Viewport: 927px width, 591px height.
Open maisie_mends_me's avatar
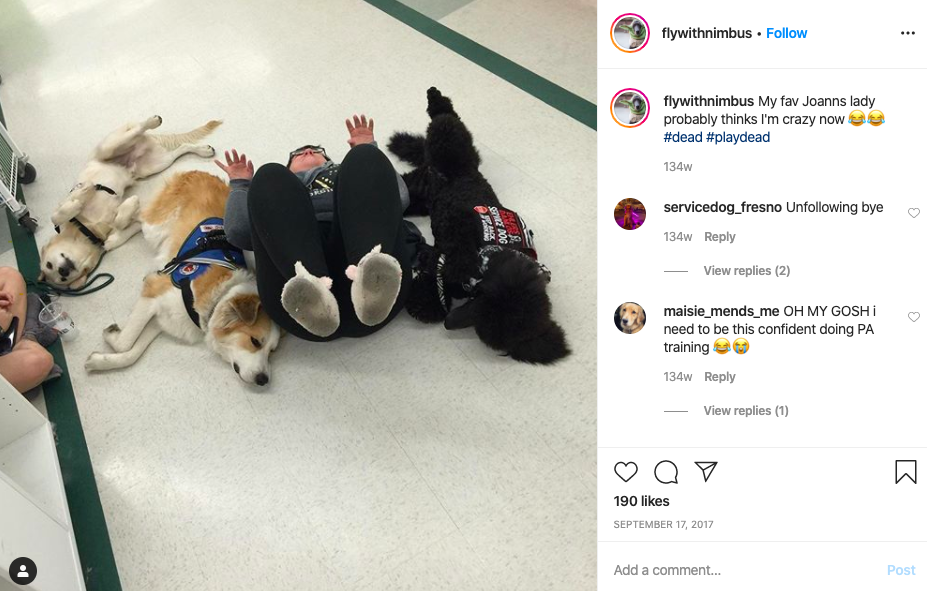click(x=630, y=317)
